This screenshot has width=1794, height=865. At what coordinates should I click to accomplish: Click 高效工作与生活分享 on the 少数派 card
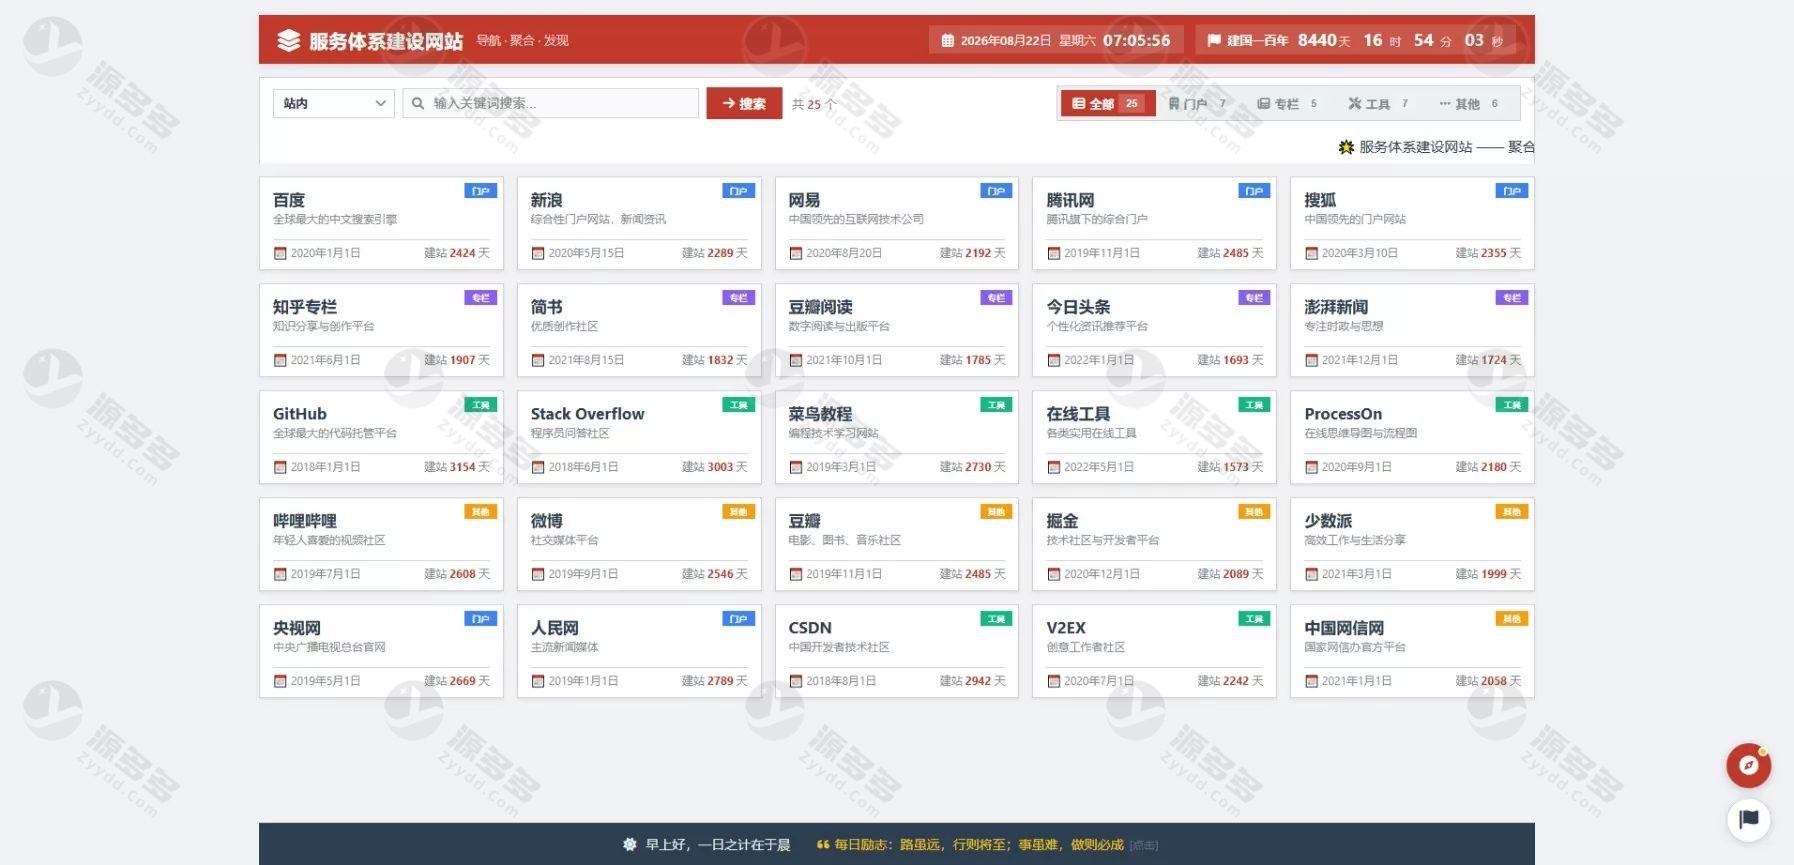tap(1355, 540)
